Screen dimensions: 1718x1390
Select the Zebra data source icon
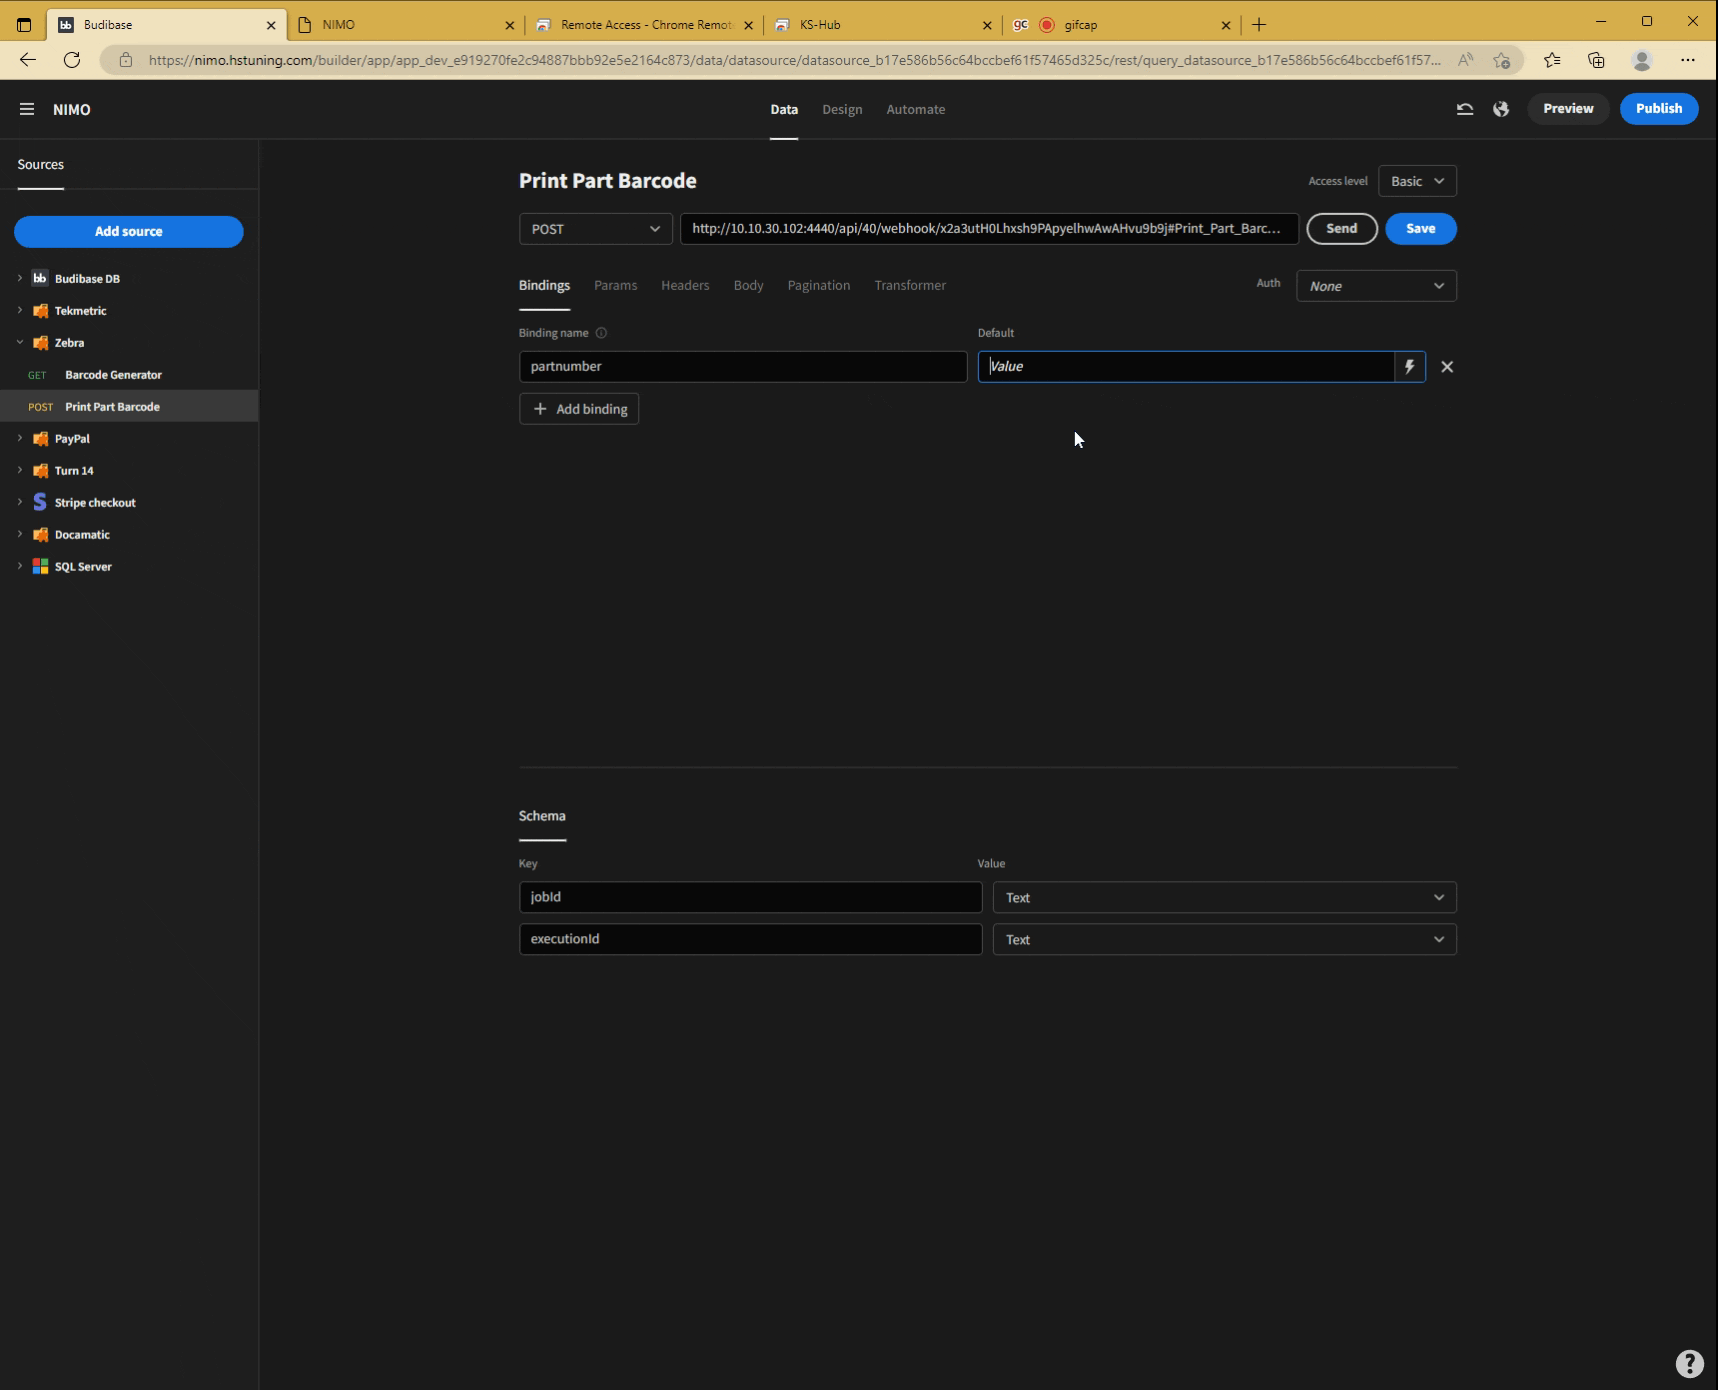pos(40,342)
